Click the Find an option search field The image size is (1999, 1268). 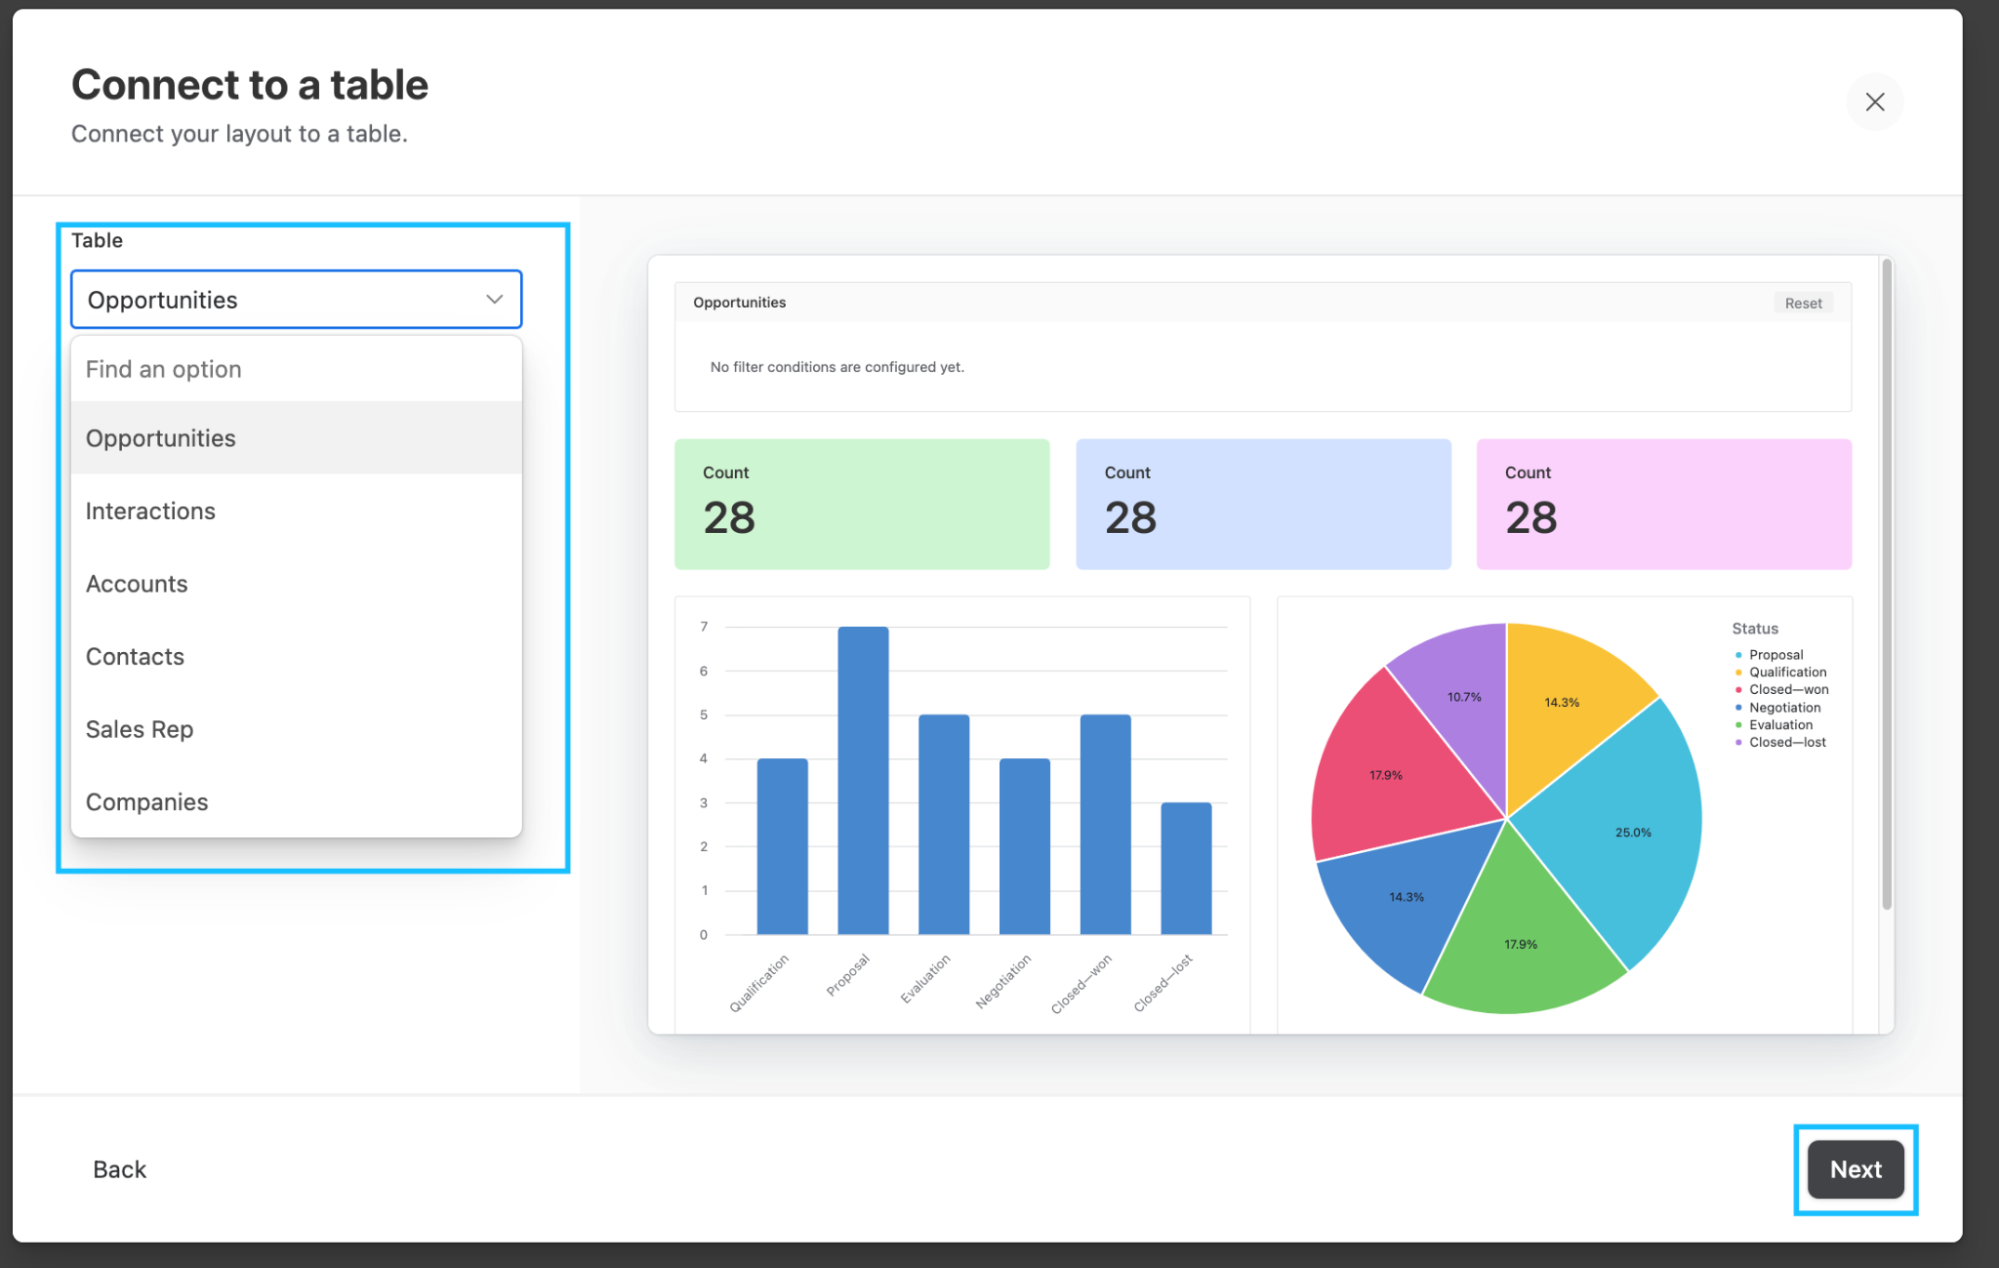[296, 369]
